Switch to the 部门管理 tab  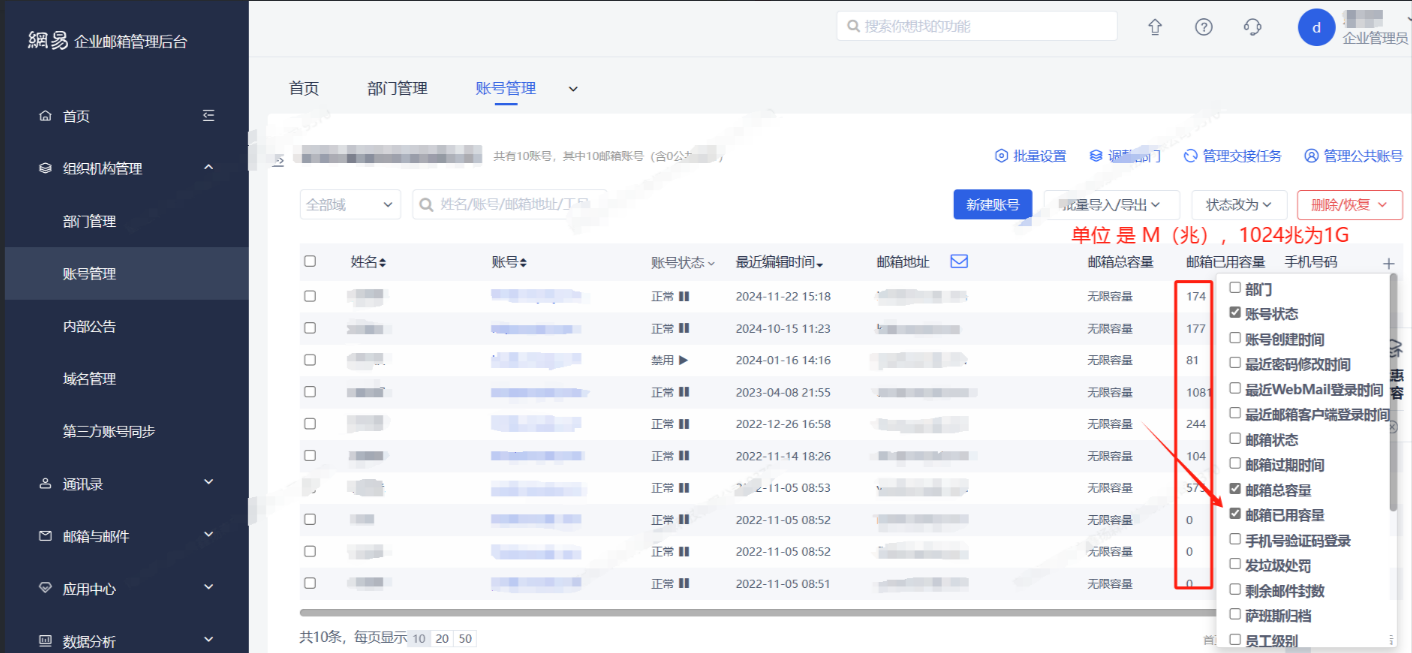397,88
